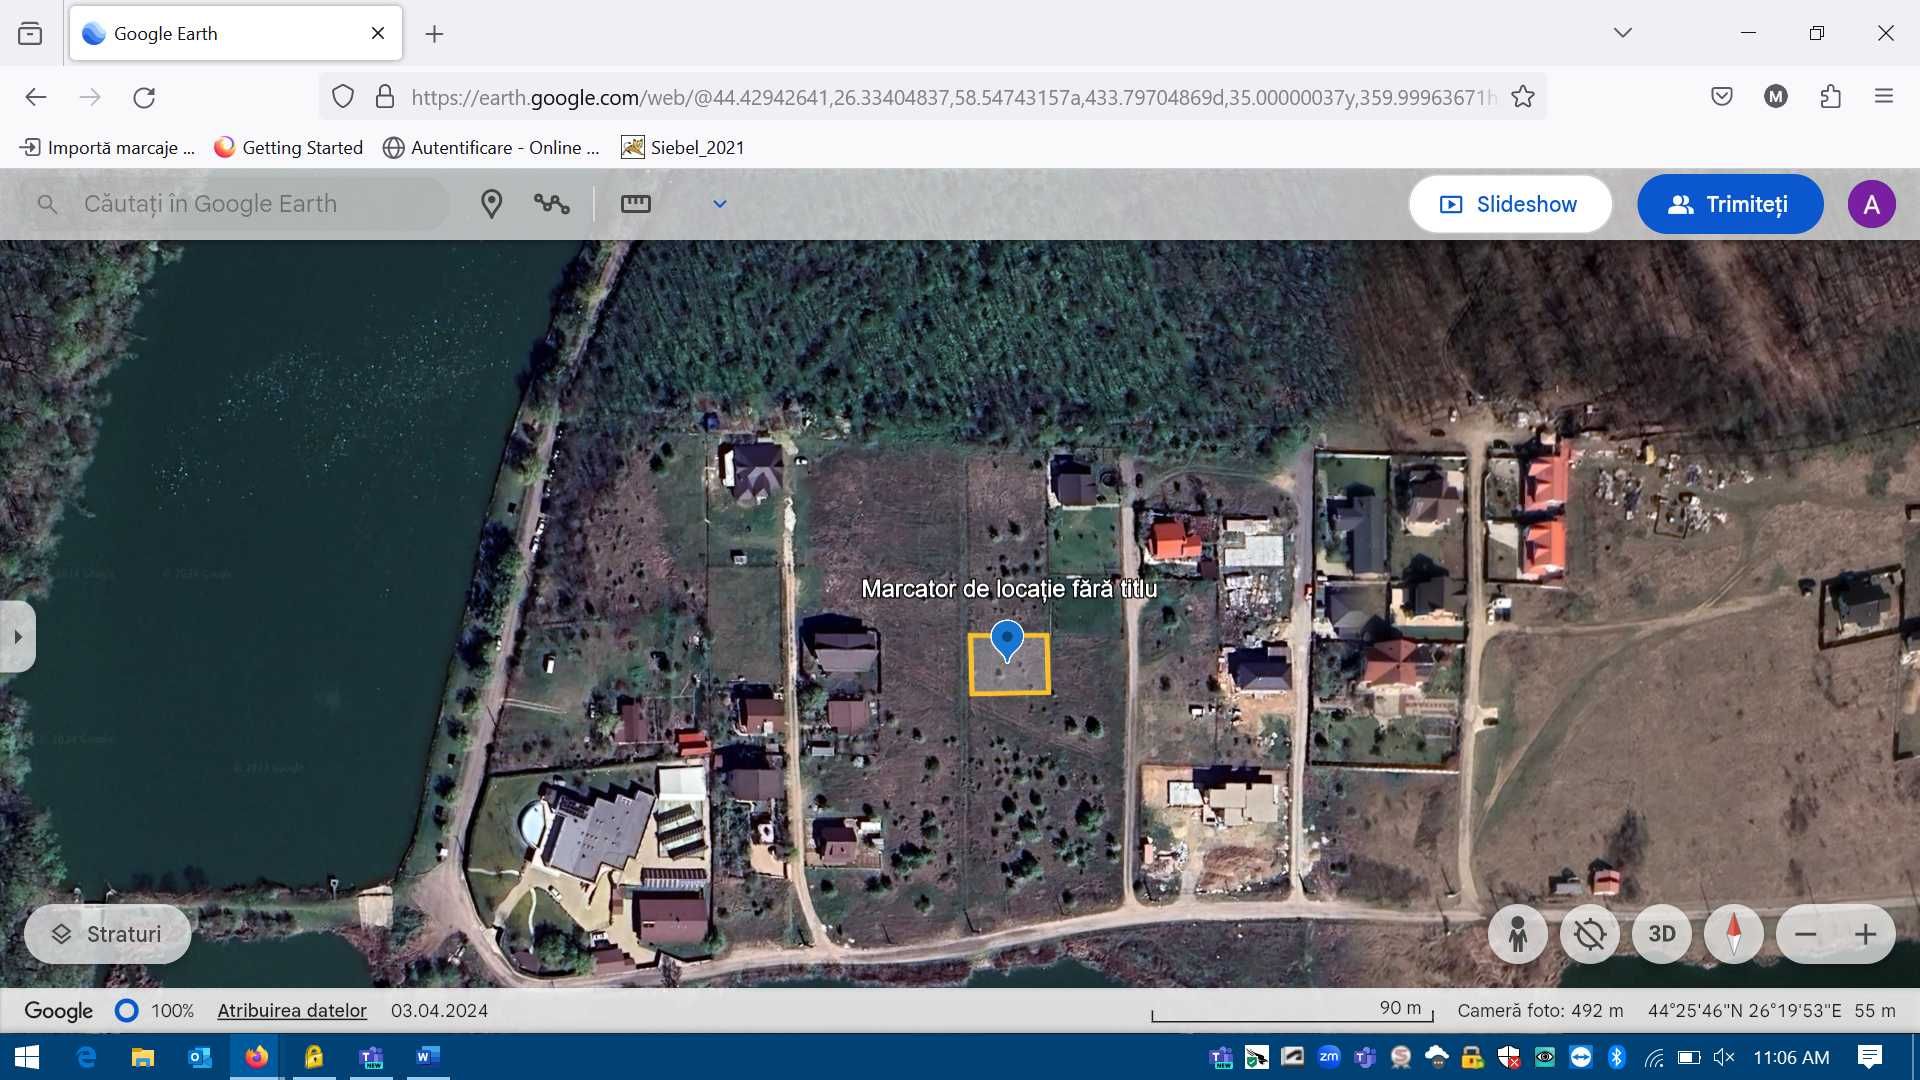Click the fly to my location icon
Image resolution: width=1920 pixels, height=1080 pixels.
(x=1590, y=934)
